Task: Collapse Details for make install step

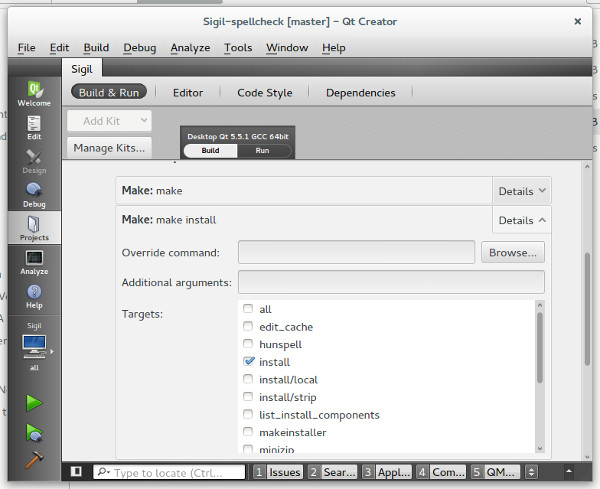Action: coord(522,220)
